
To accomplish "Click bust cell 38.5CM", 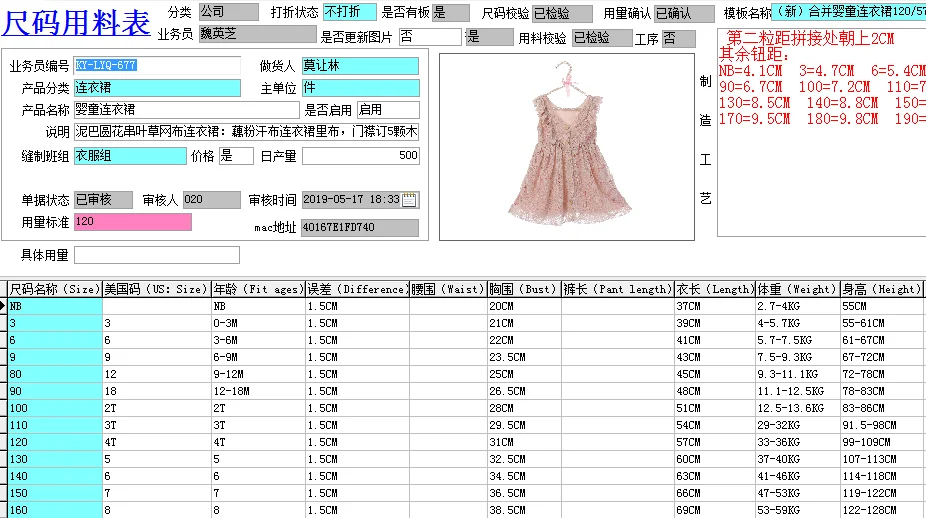I will point(524,510).
